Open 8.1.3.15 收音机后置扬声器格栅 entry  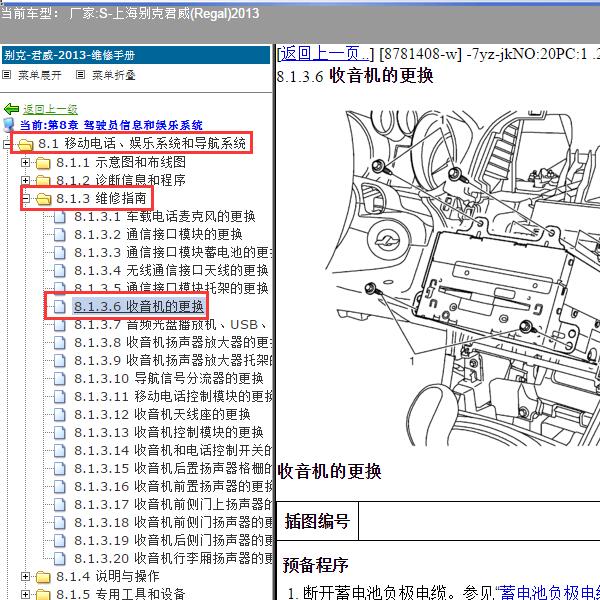tap(173, 468)
